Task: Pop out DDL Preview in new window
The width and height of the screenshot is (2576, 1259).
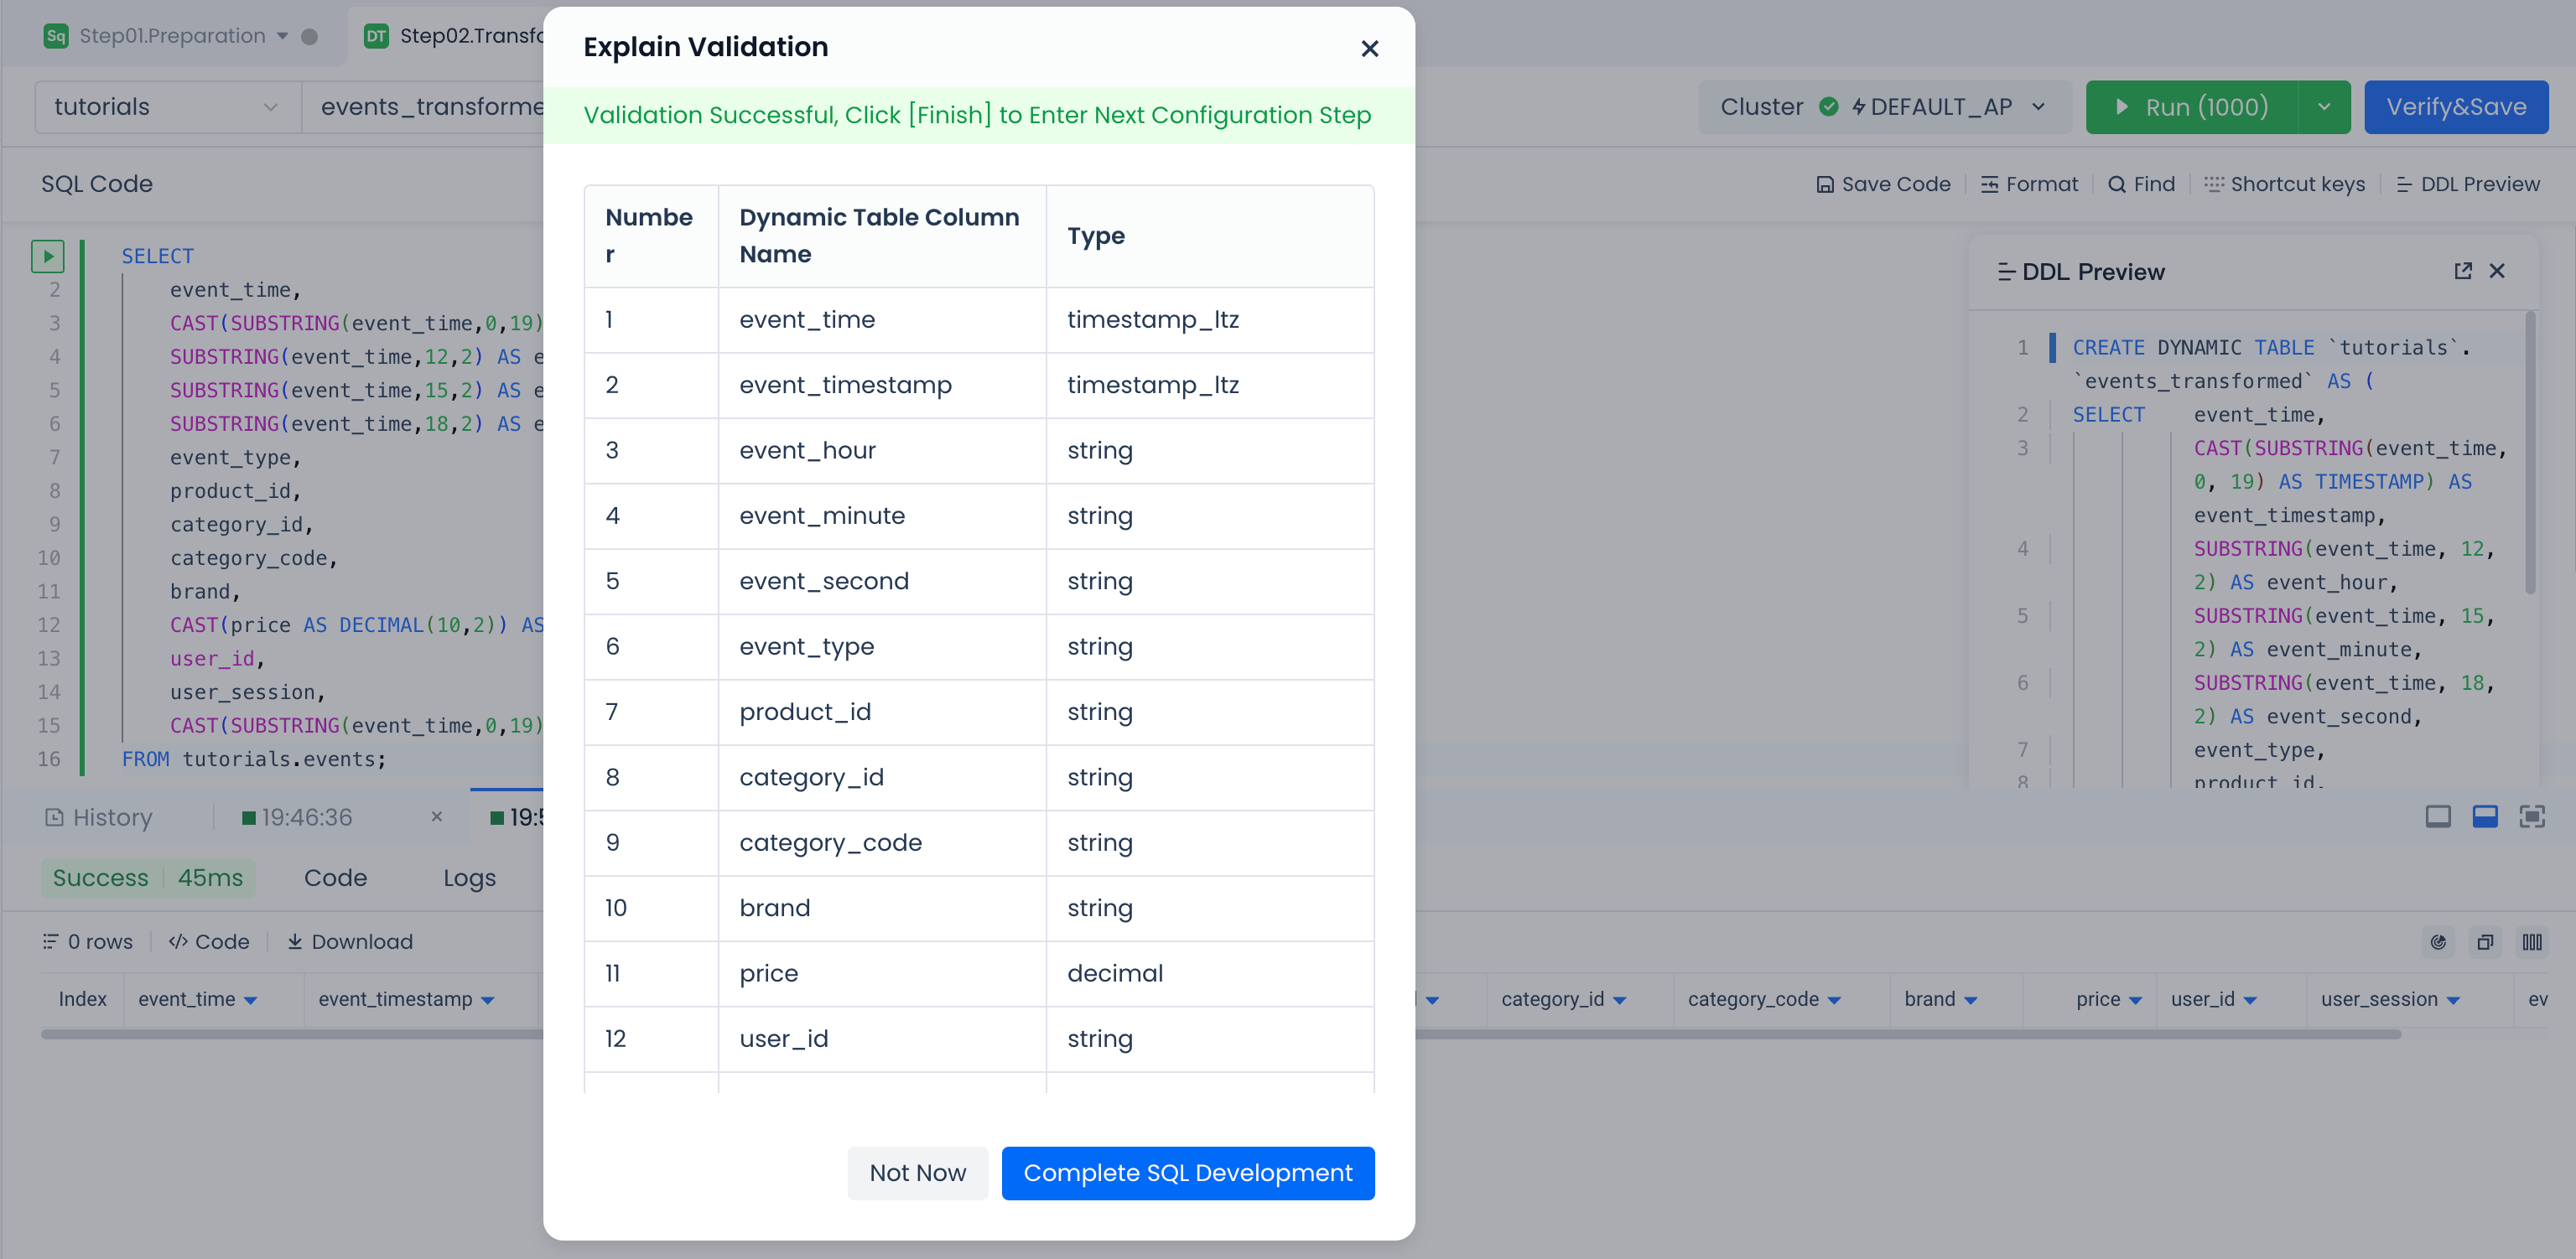Action: coord(2462,271)
